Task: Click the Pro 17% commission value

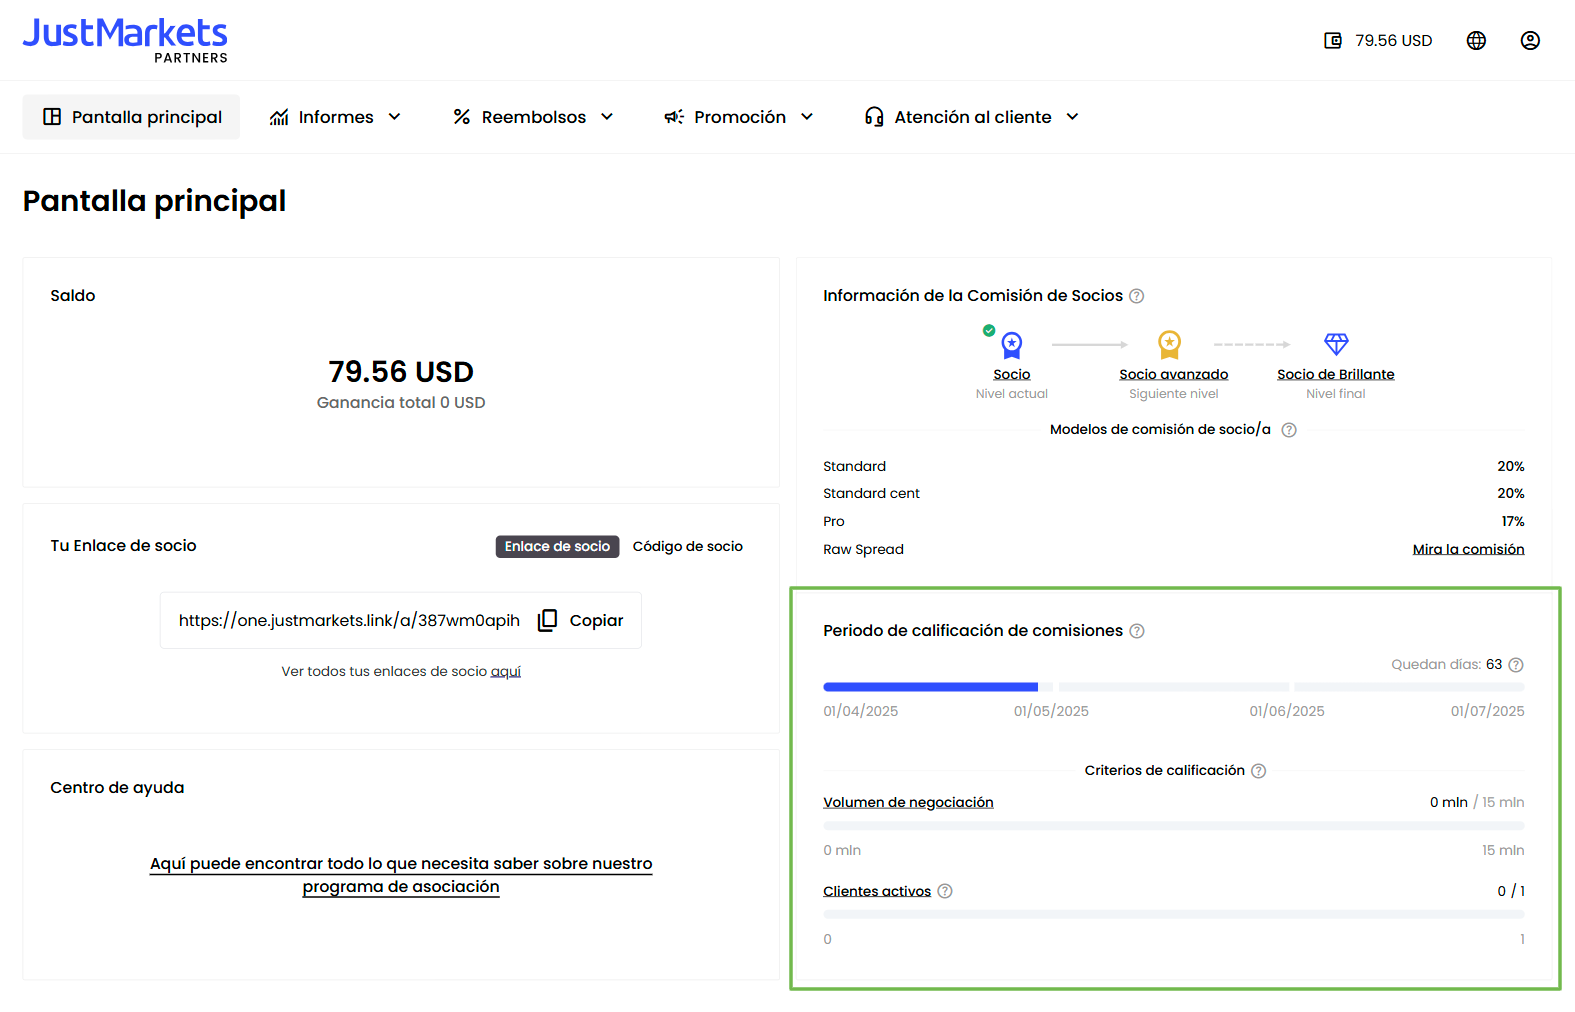Action: click(1513, 521)
